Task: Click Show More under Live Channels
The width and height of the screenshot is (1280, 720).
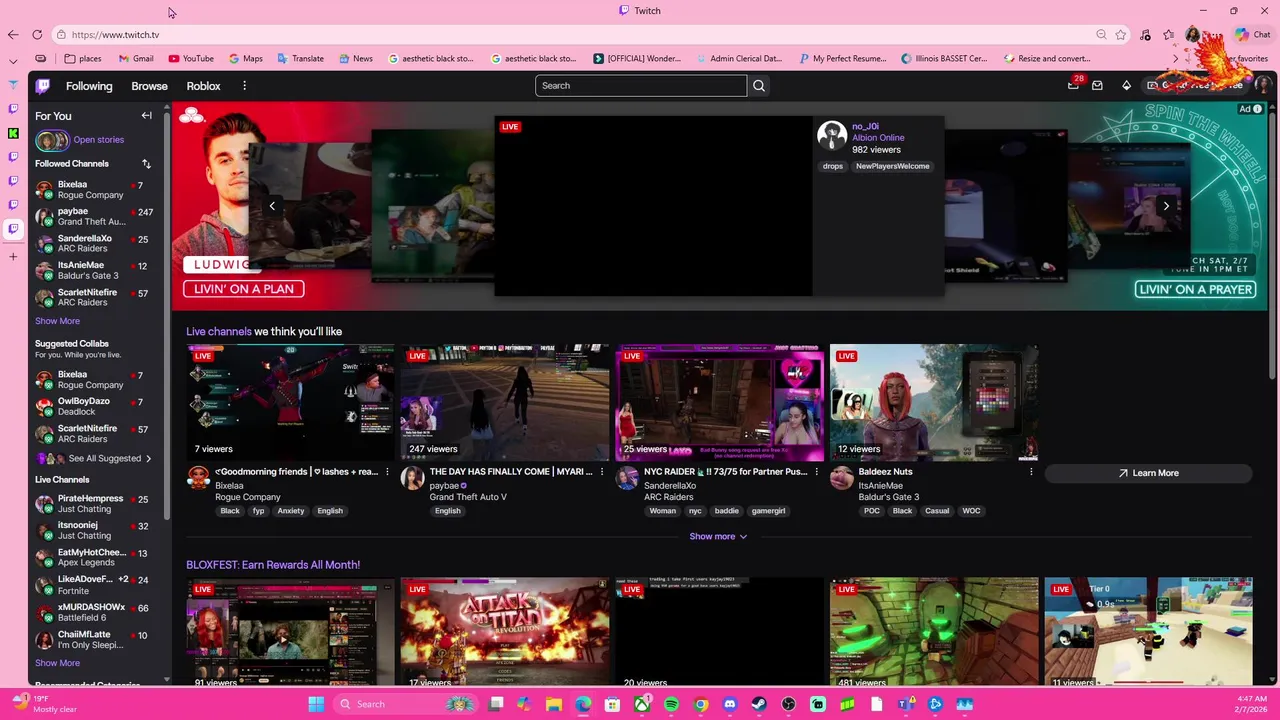Action: (x=57, y=663)
